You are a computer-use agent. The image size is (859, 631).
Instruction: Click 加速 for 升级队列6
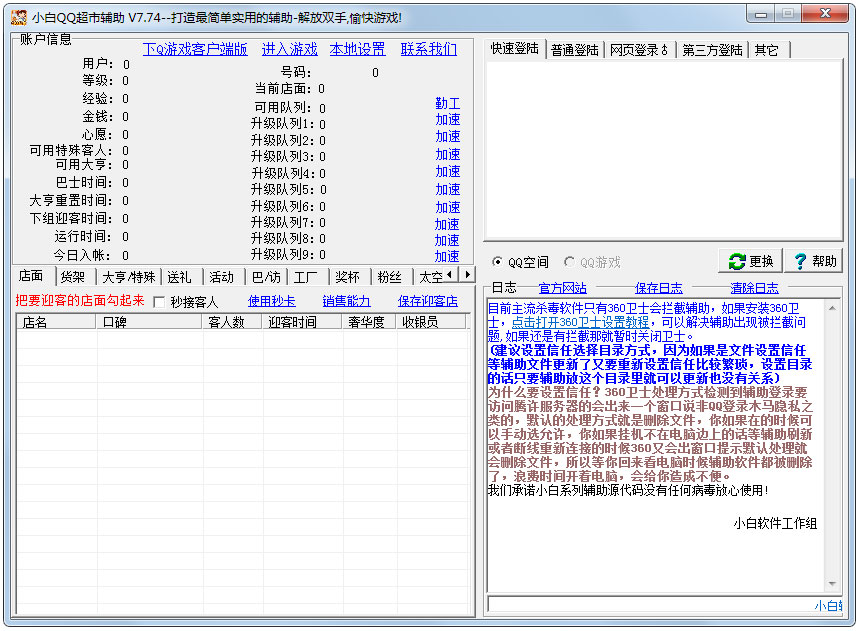[x=448, y=208]
